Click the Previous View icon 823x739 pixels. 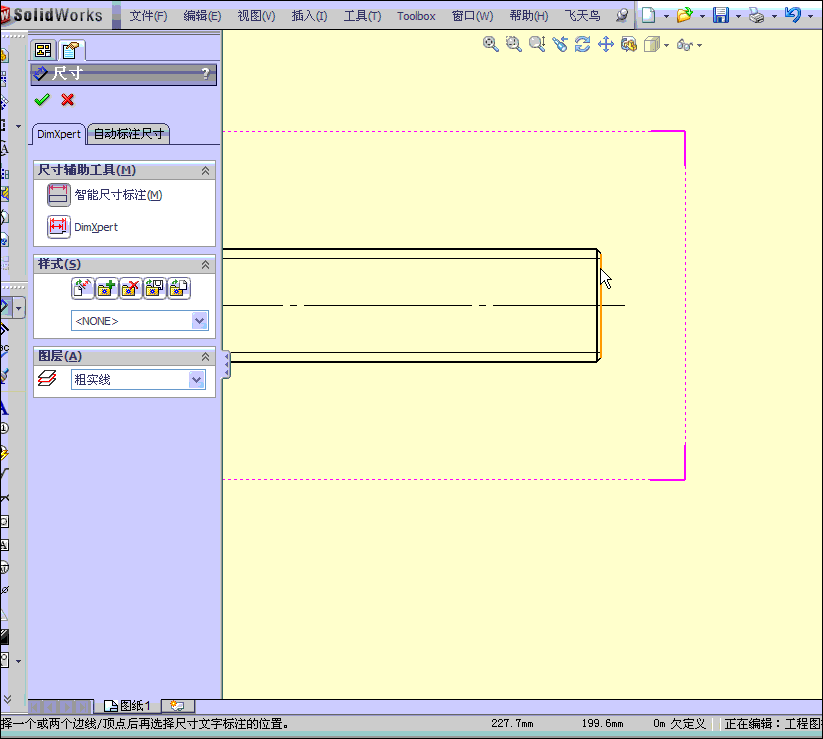(x=560, y=44)
